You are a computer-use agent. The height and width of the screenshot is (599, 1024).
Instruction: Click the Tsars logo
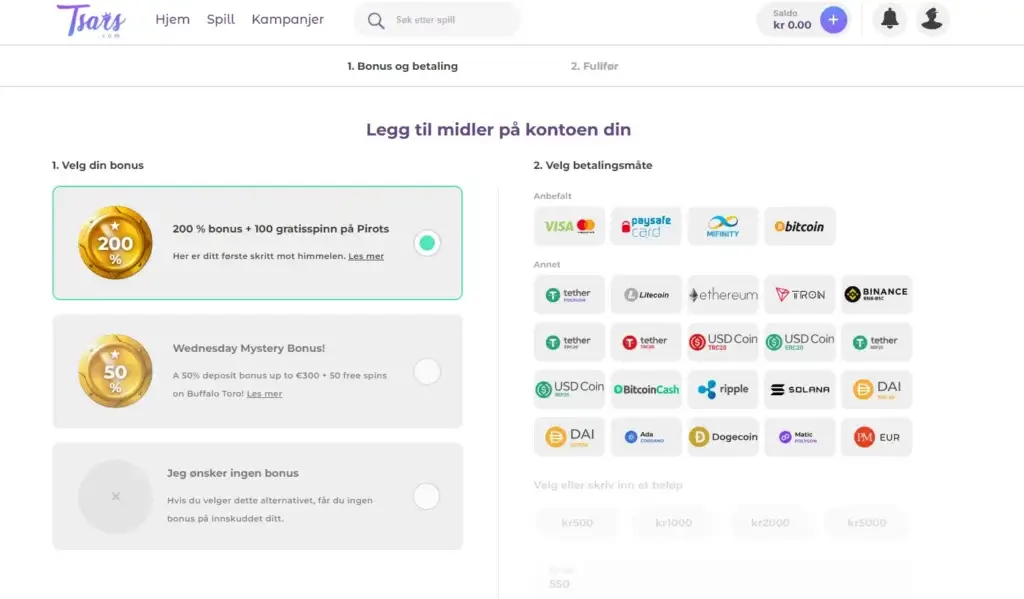(90, 20)
